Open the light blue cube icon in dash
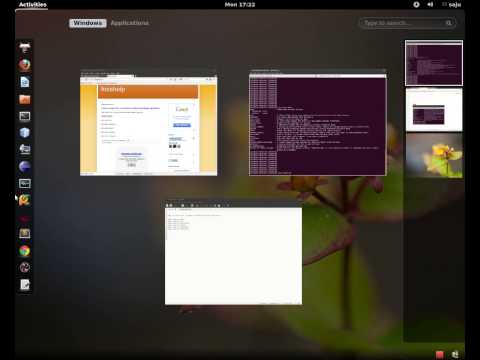Image resolution: width=480 pixels, height=360 pixels. tap(25, 133)
